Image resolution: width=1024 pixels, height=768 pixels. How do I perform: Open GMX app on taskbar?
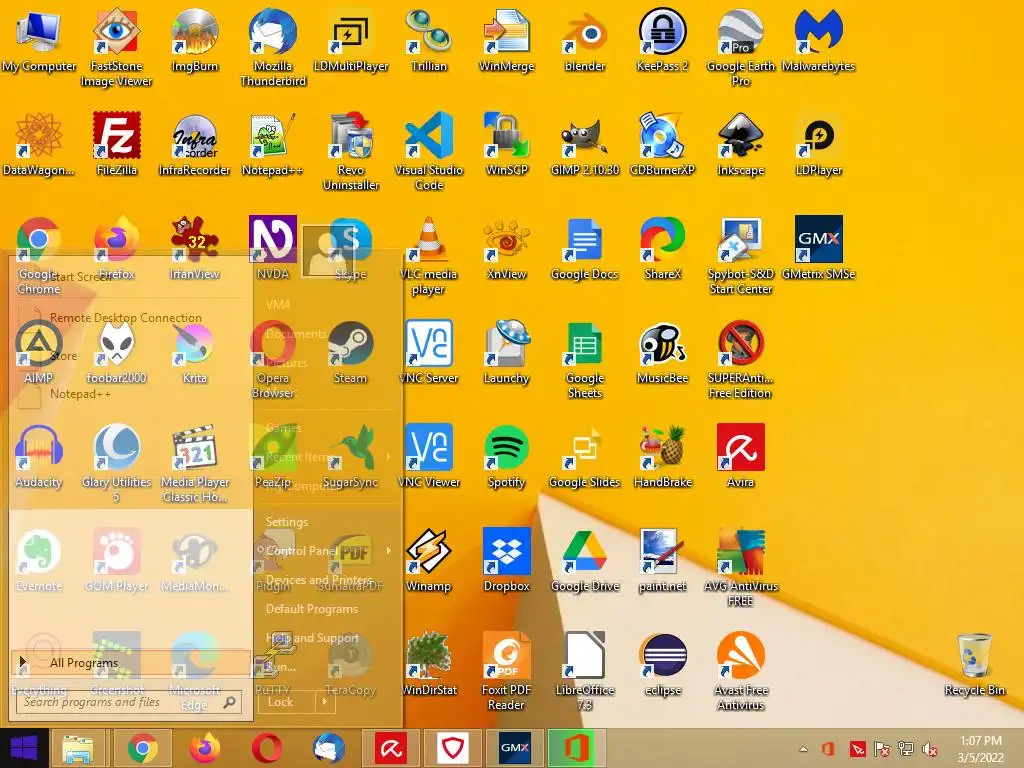[514, 748]
